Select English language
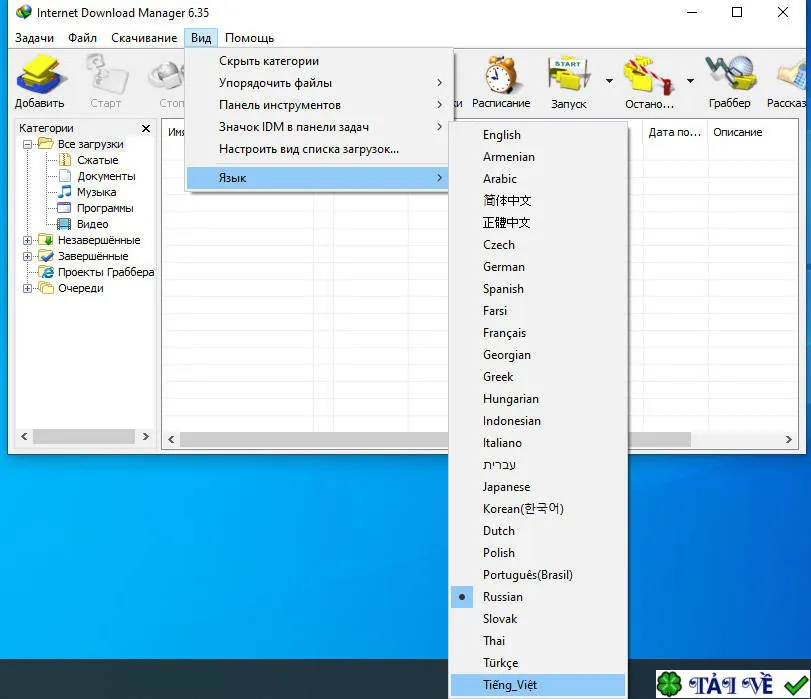811x699 pixels. pyautogui.click(x=538, y=135)
